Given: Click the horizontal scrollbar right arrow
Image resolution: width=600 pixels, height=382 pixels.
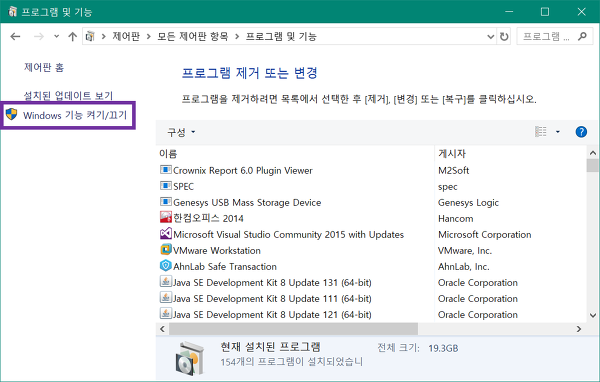Looking at the screenshot, I should pos(579,329).
